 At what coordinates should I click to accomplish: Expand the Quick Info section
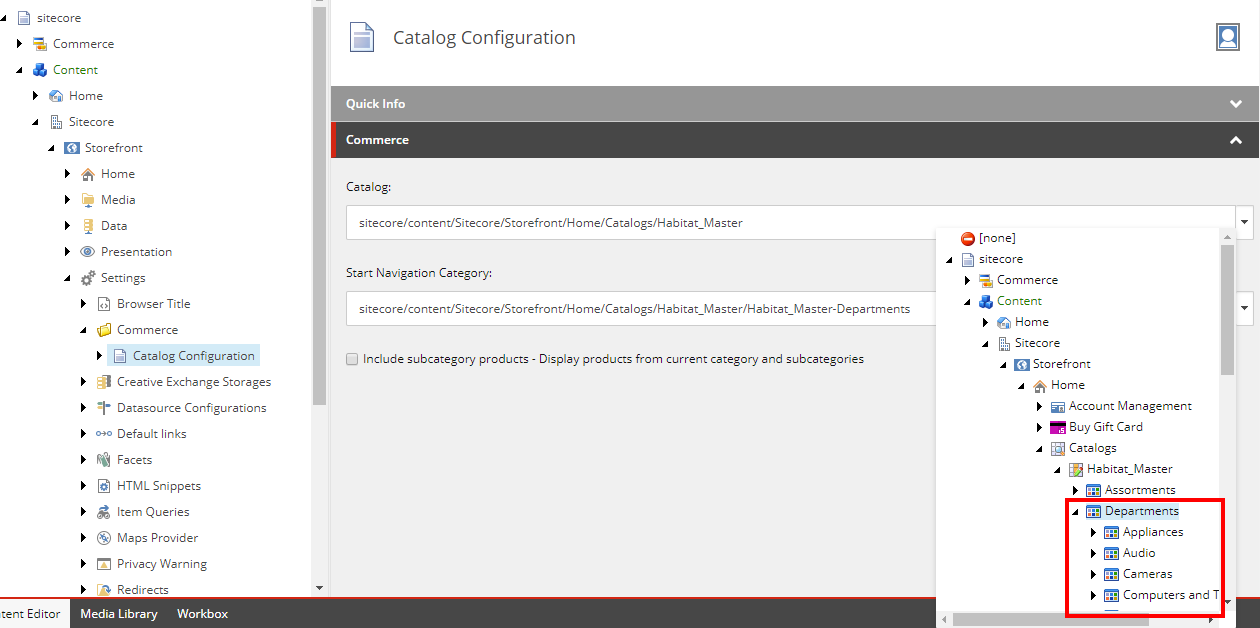(1236, 103)
